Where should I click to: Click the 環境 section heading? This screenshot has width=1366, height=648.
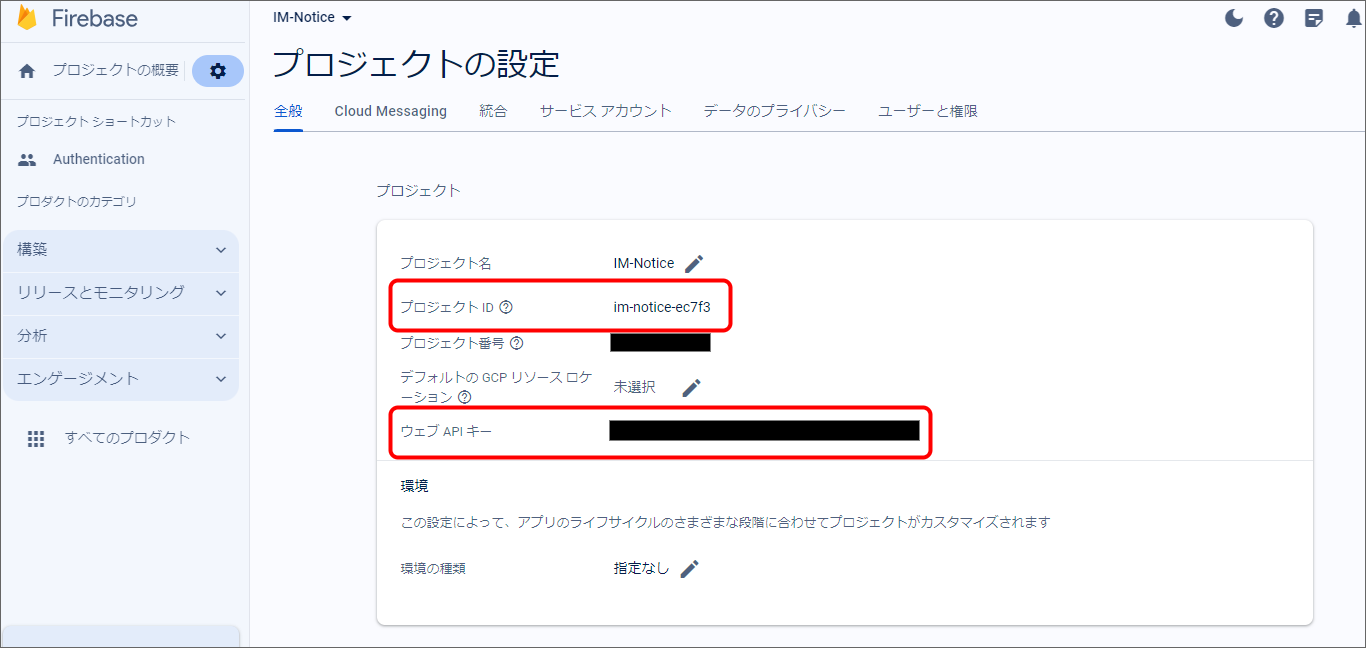tap(415, 486)
